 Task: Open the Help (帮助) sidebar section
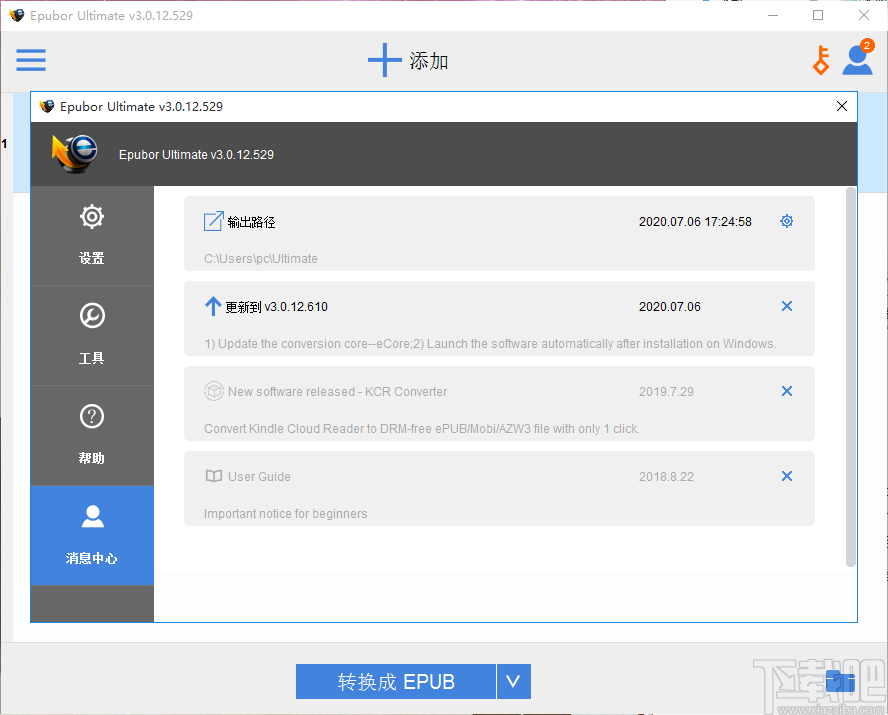(x=91, y=435)
